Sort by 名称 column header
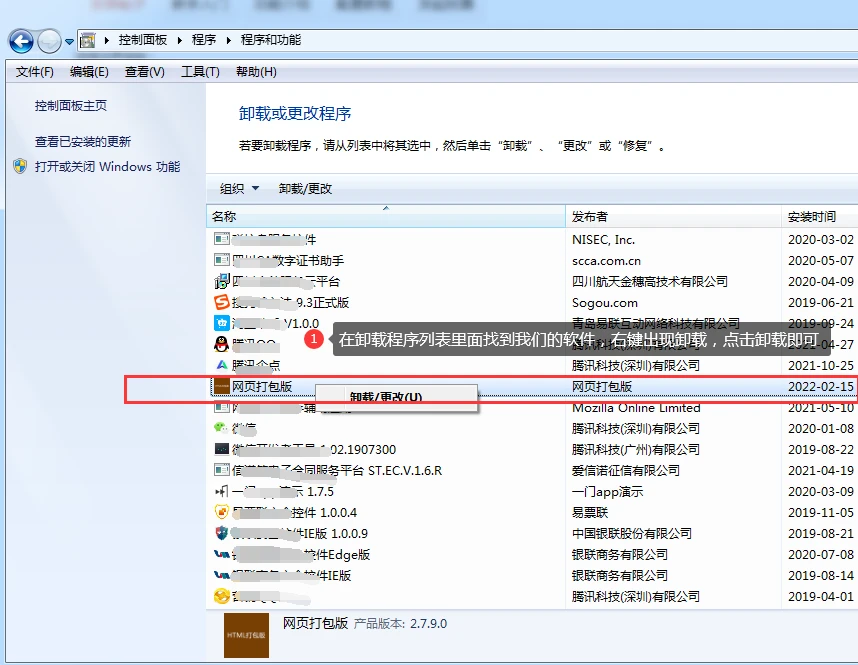 (x=386, y=217)
